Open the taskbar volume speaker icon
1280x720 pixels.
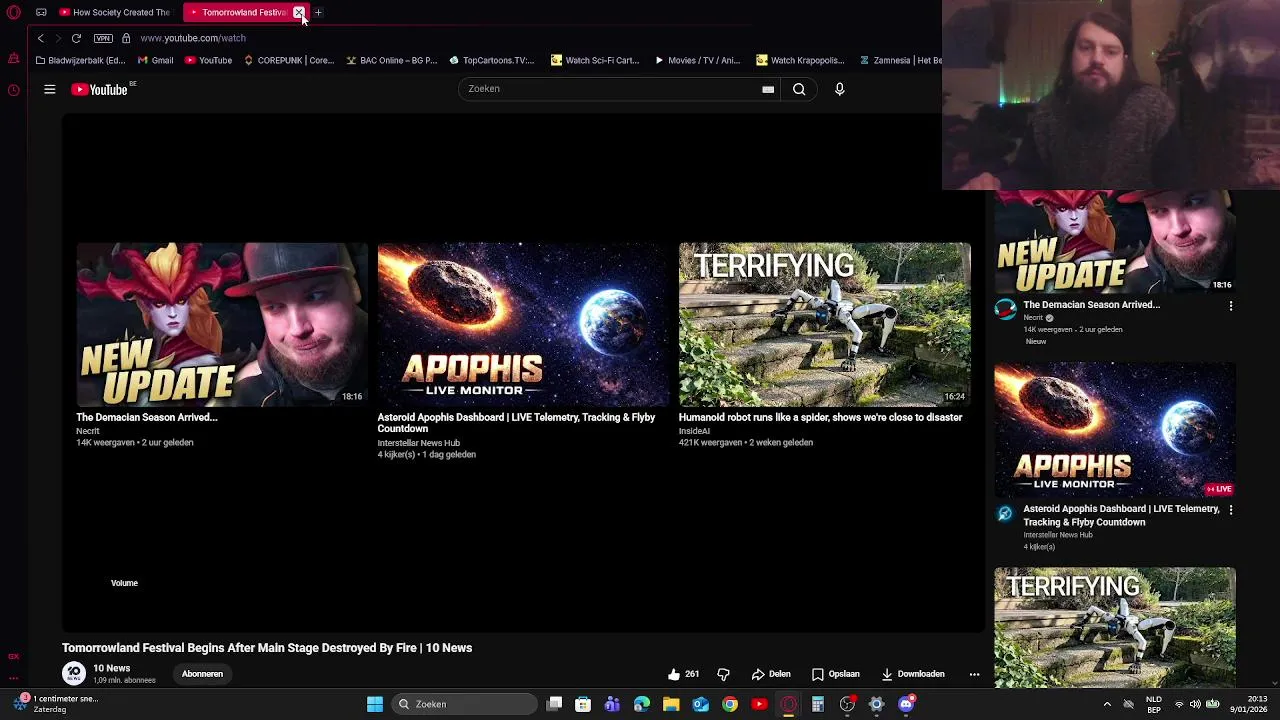click(x=1195, y=704)
